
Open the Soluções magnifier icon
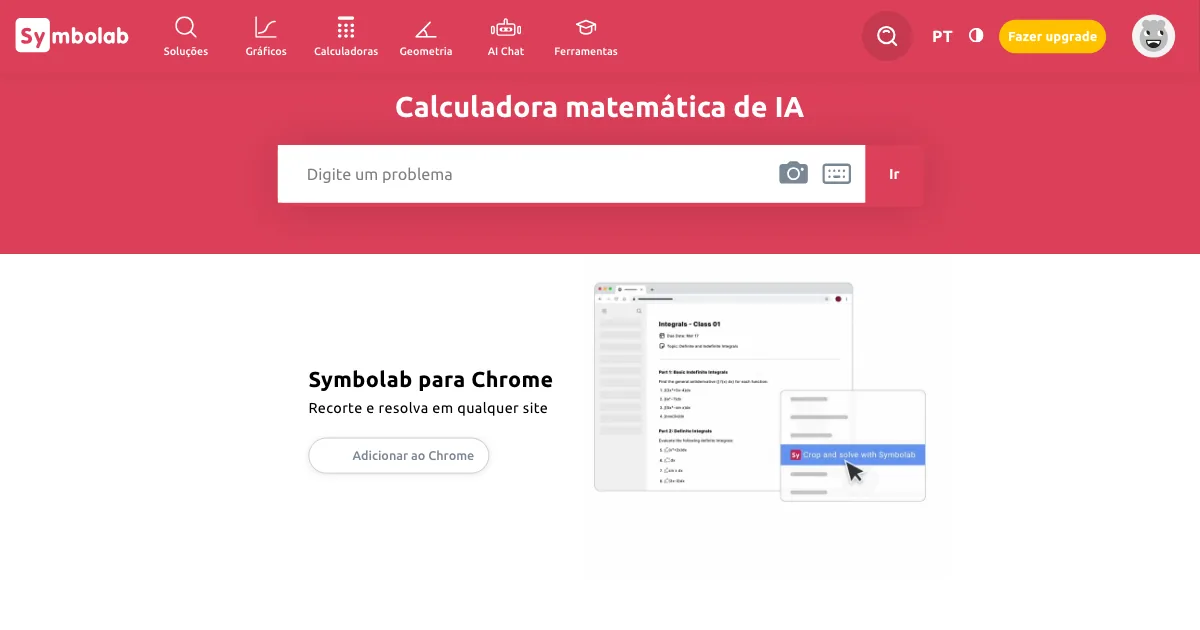tap(186, 28)
